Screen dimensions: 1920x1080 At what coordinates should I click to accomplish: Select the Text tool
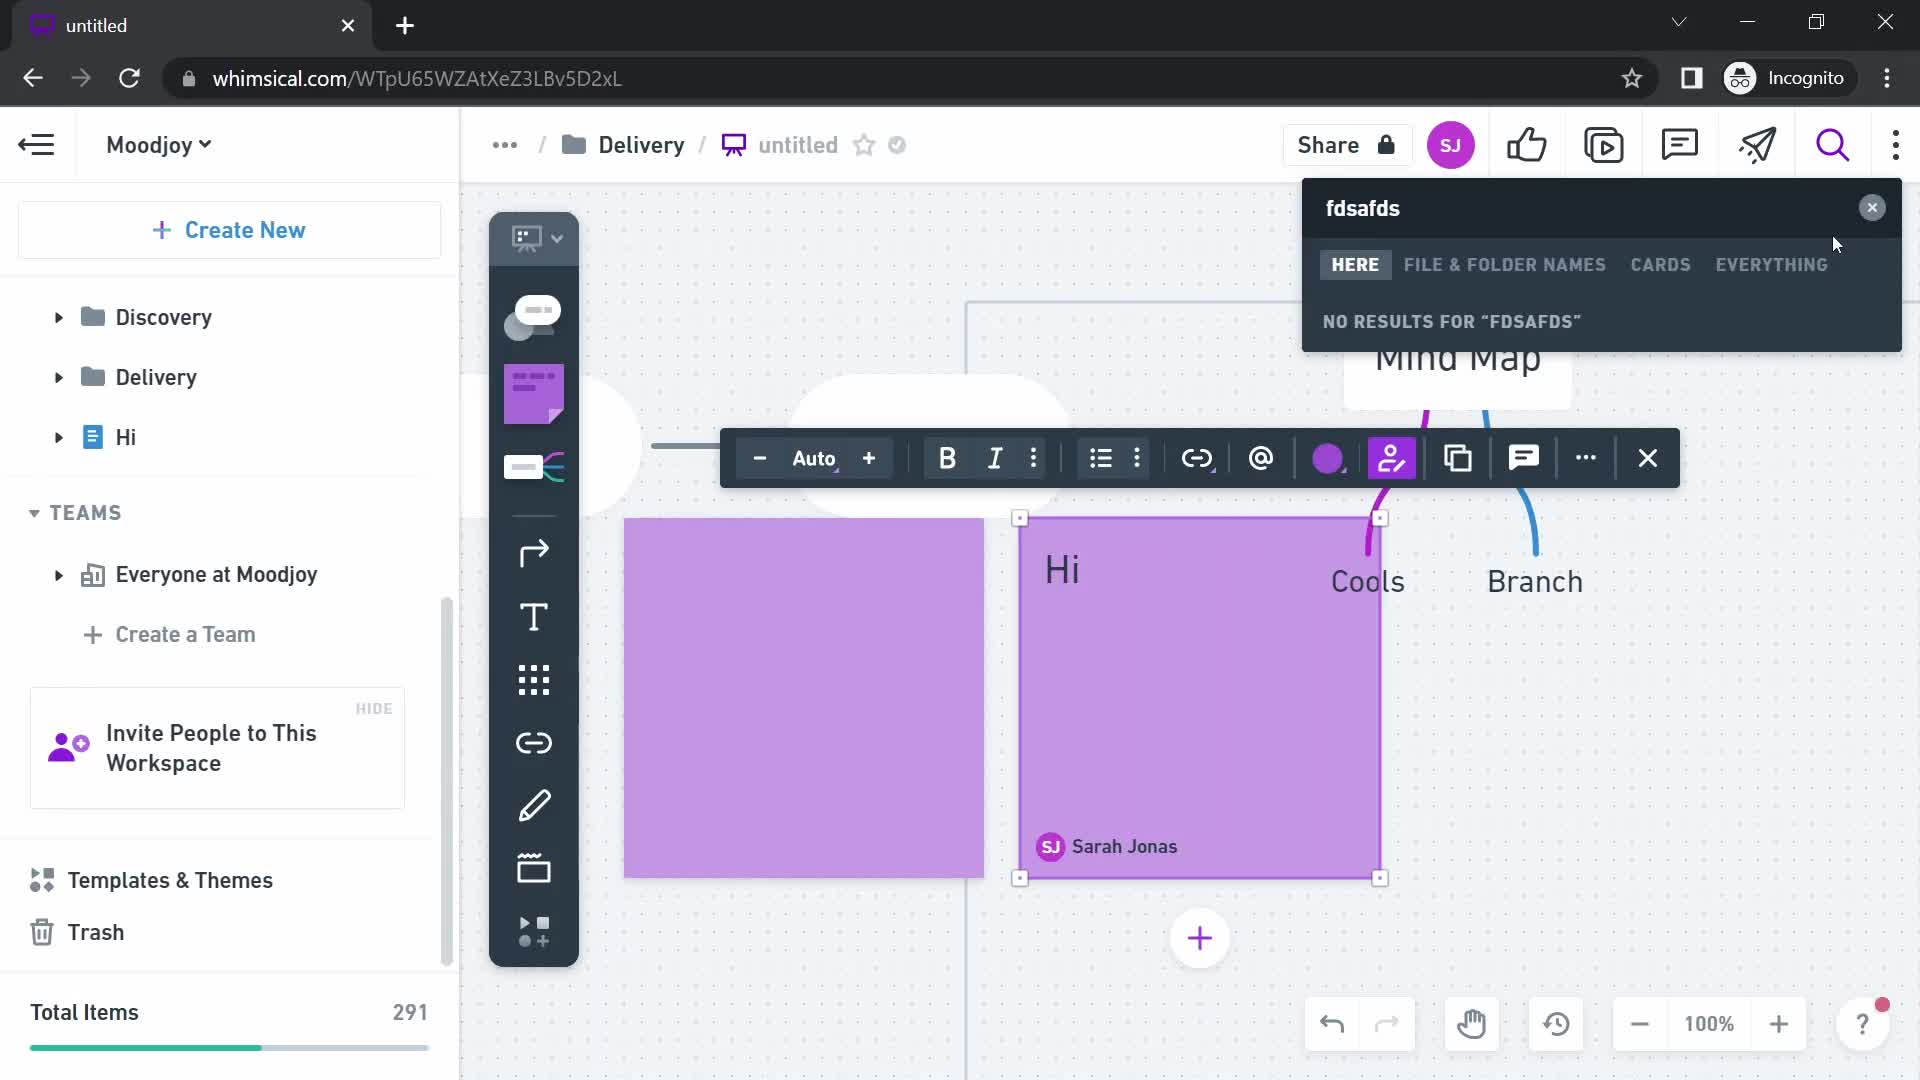pos(534,617)
